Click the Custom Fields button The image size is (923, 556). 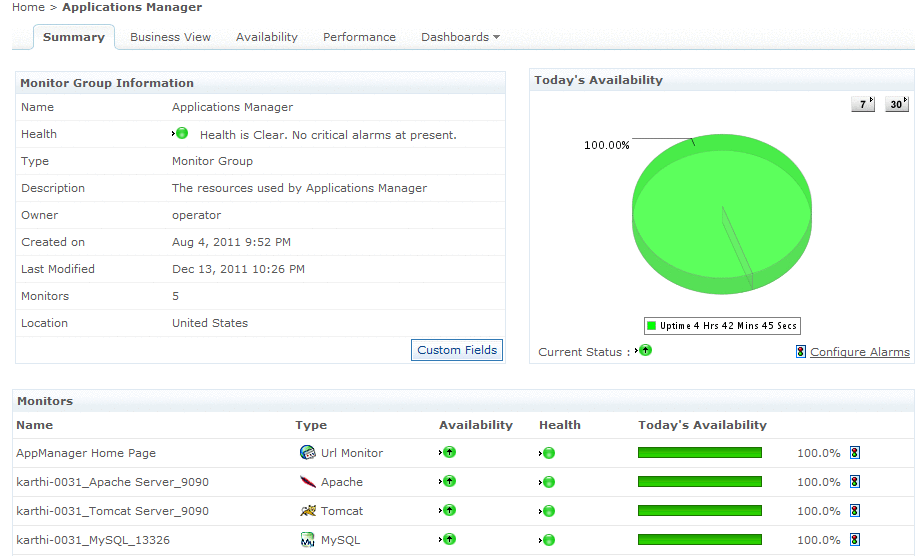pyautogui.click(x=457, y=350)
